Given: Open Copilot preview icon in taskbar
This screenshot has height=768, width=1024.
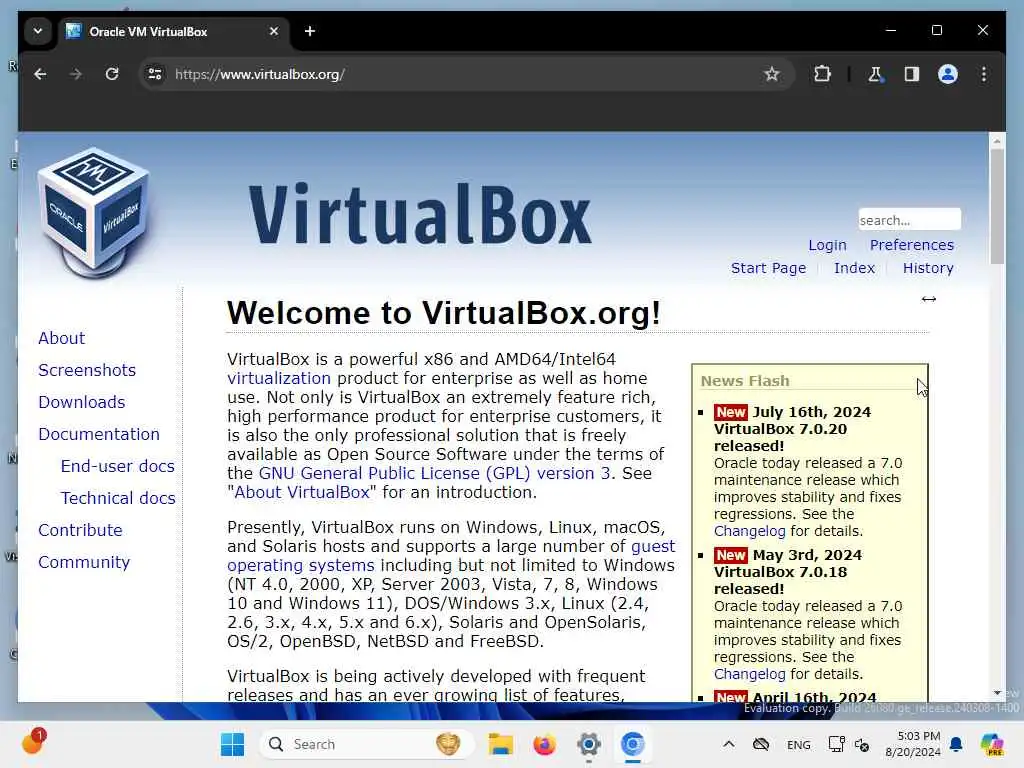Looking at the screenshot, I should pyautogui.click(x=991, y=744).
